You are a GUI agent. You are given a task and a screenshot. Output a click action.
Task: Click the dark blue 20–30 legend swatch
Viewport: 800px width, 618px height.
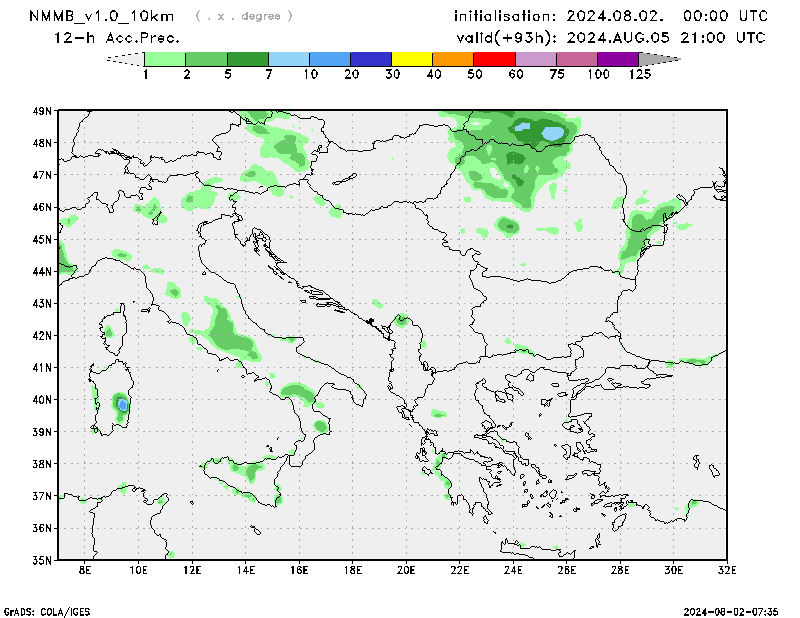click(x=371, y=59)
